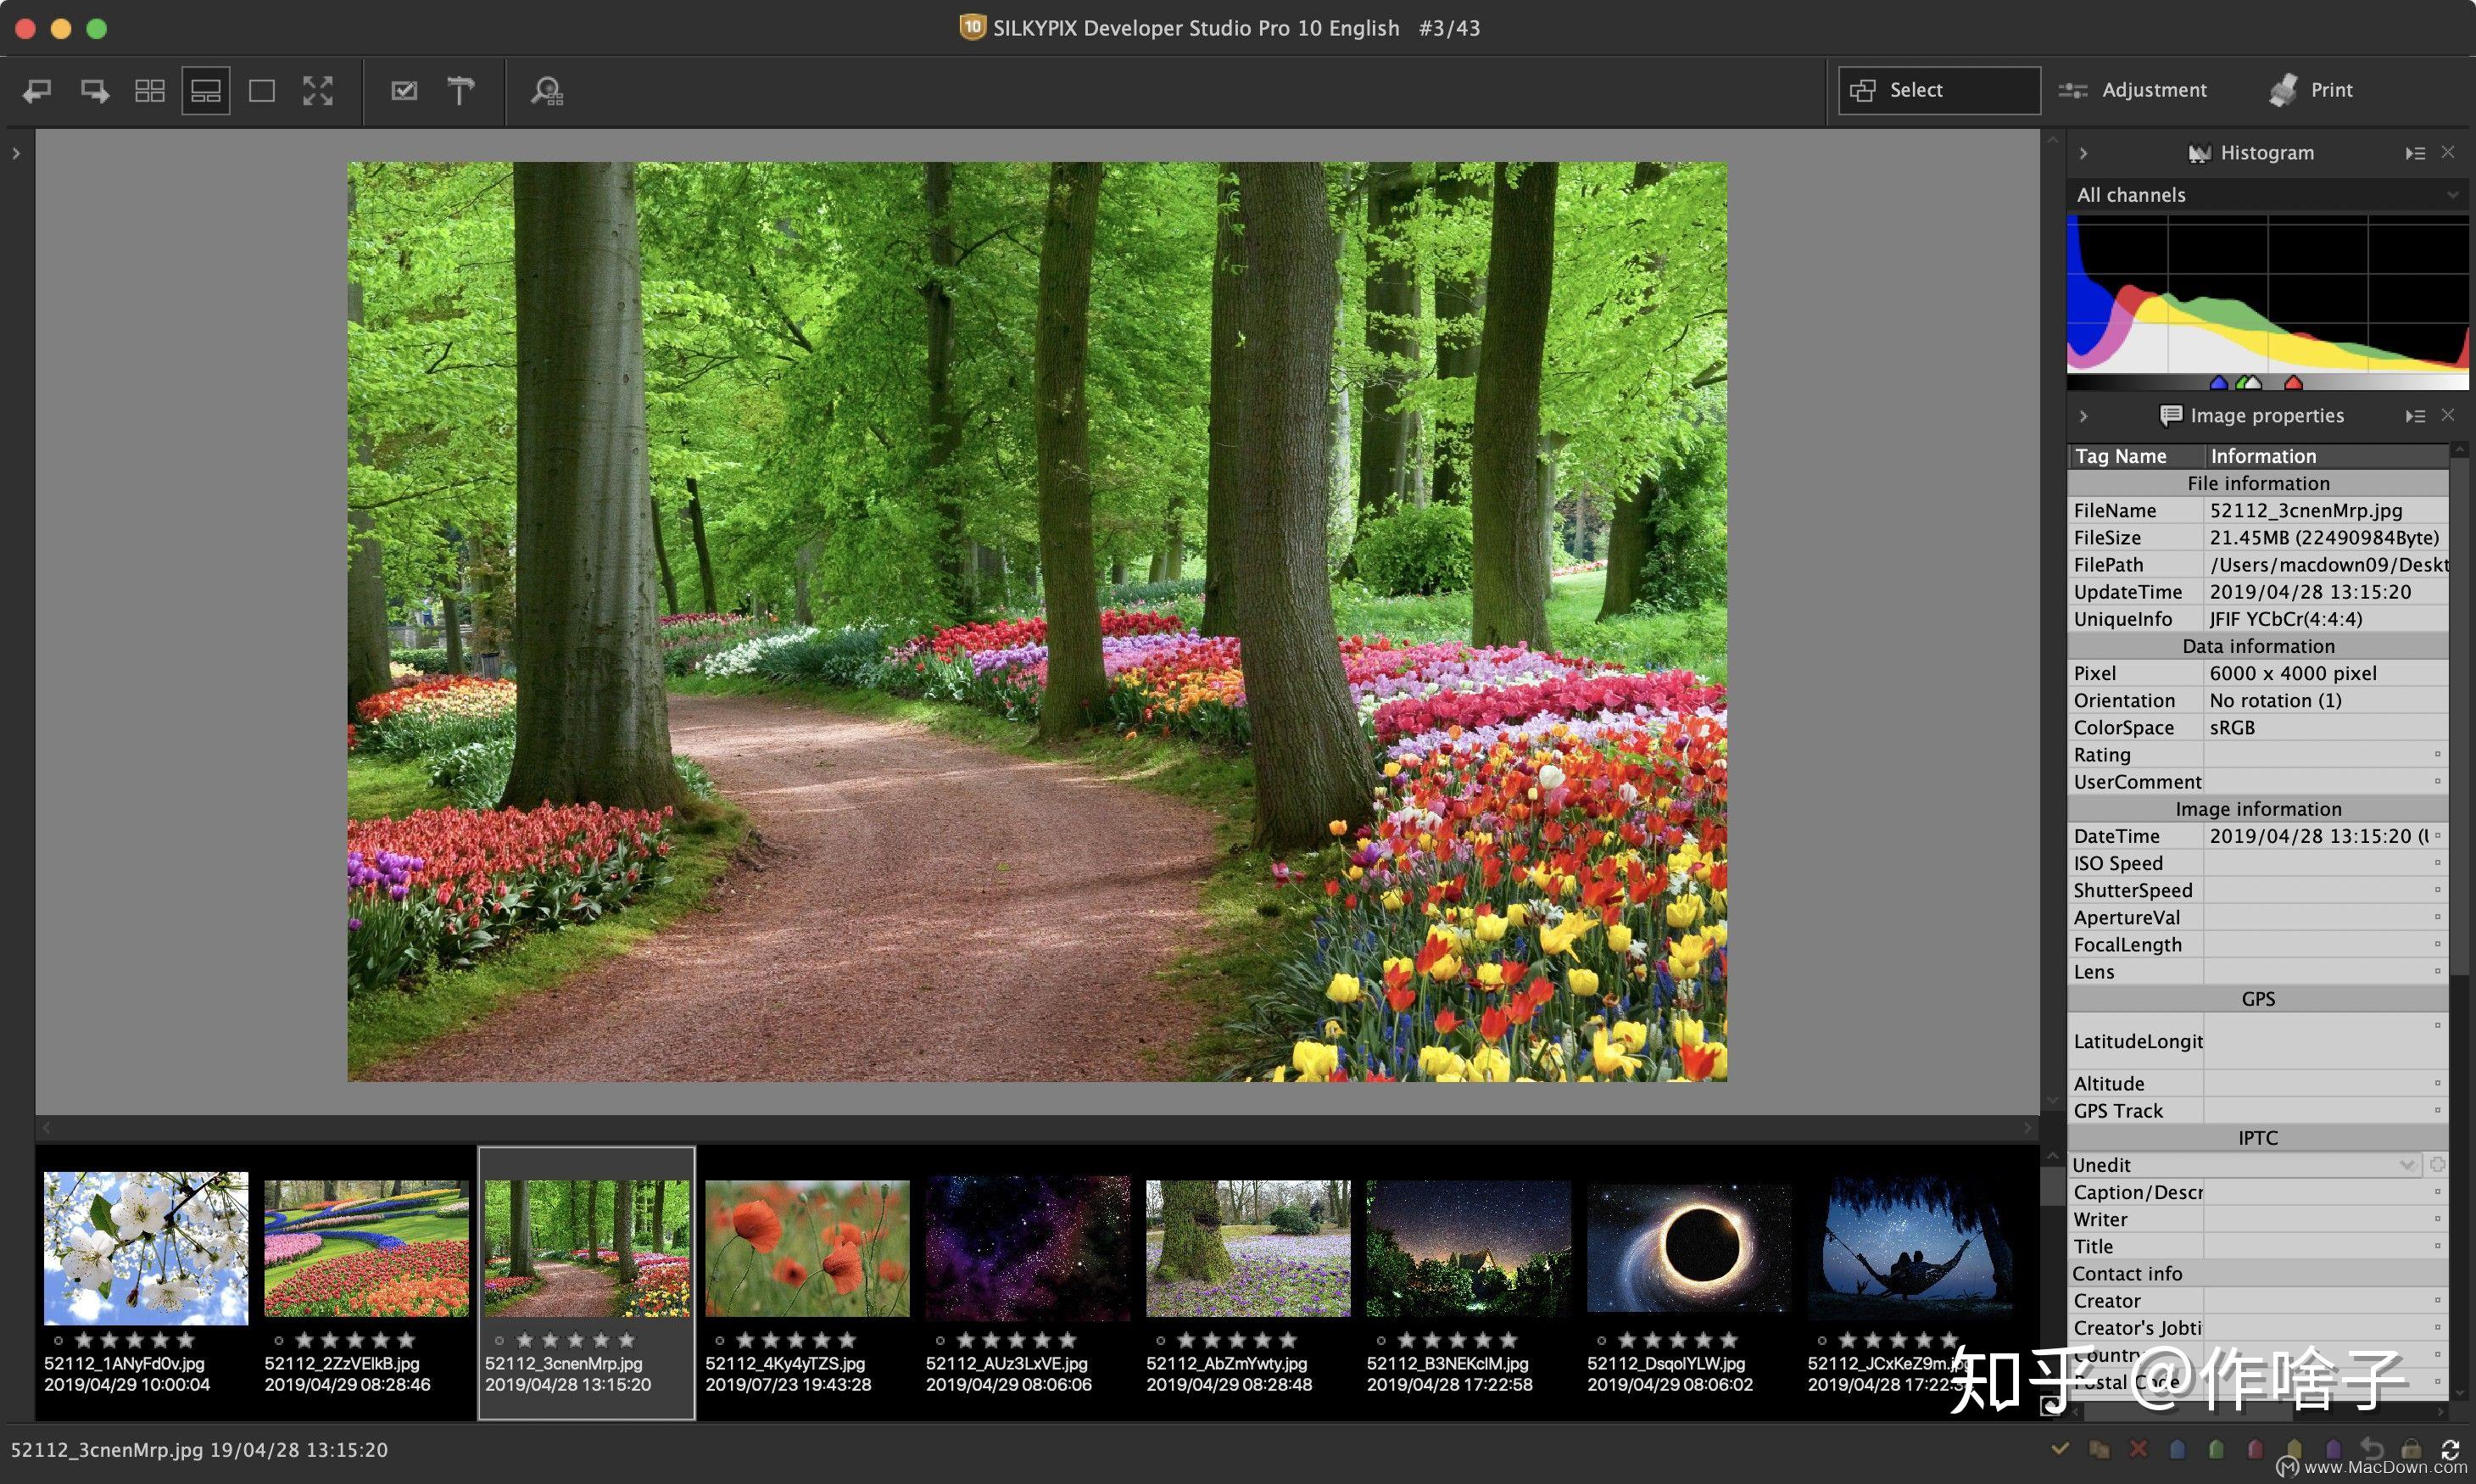2476x1484 pixels.
Task: Select the thumbnail grid view mode
Action: [x=151, y=91]
